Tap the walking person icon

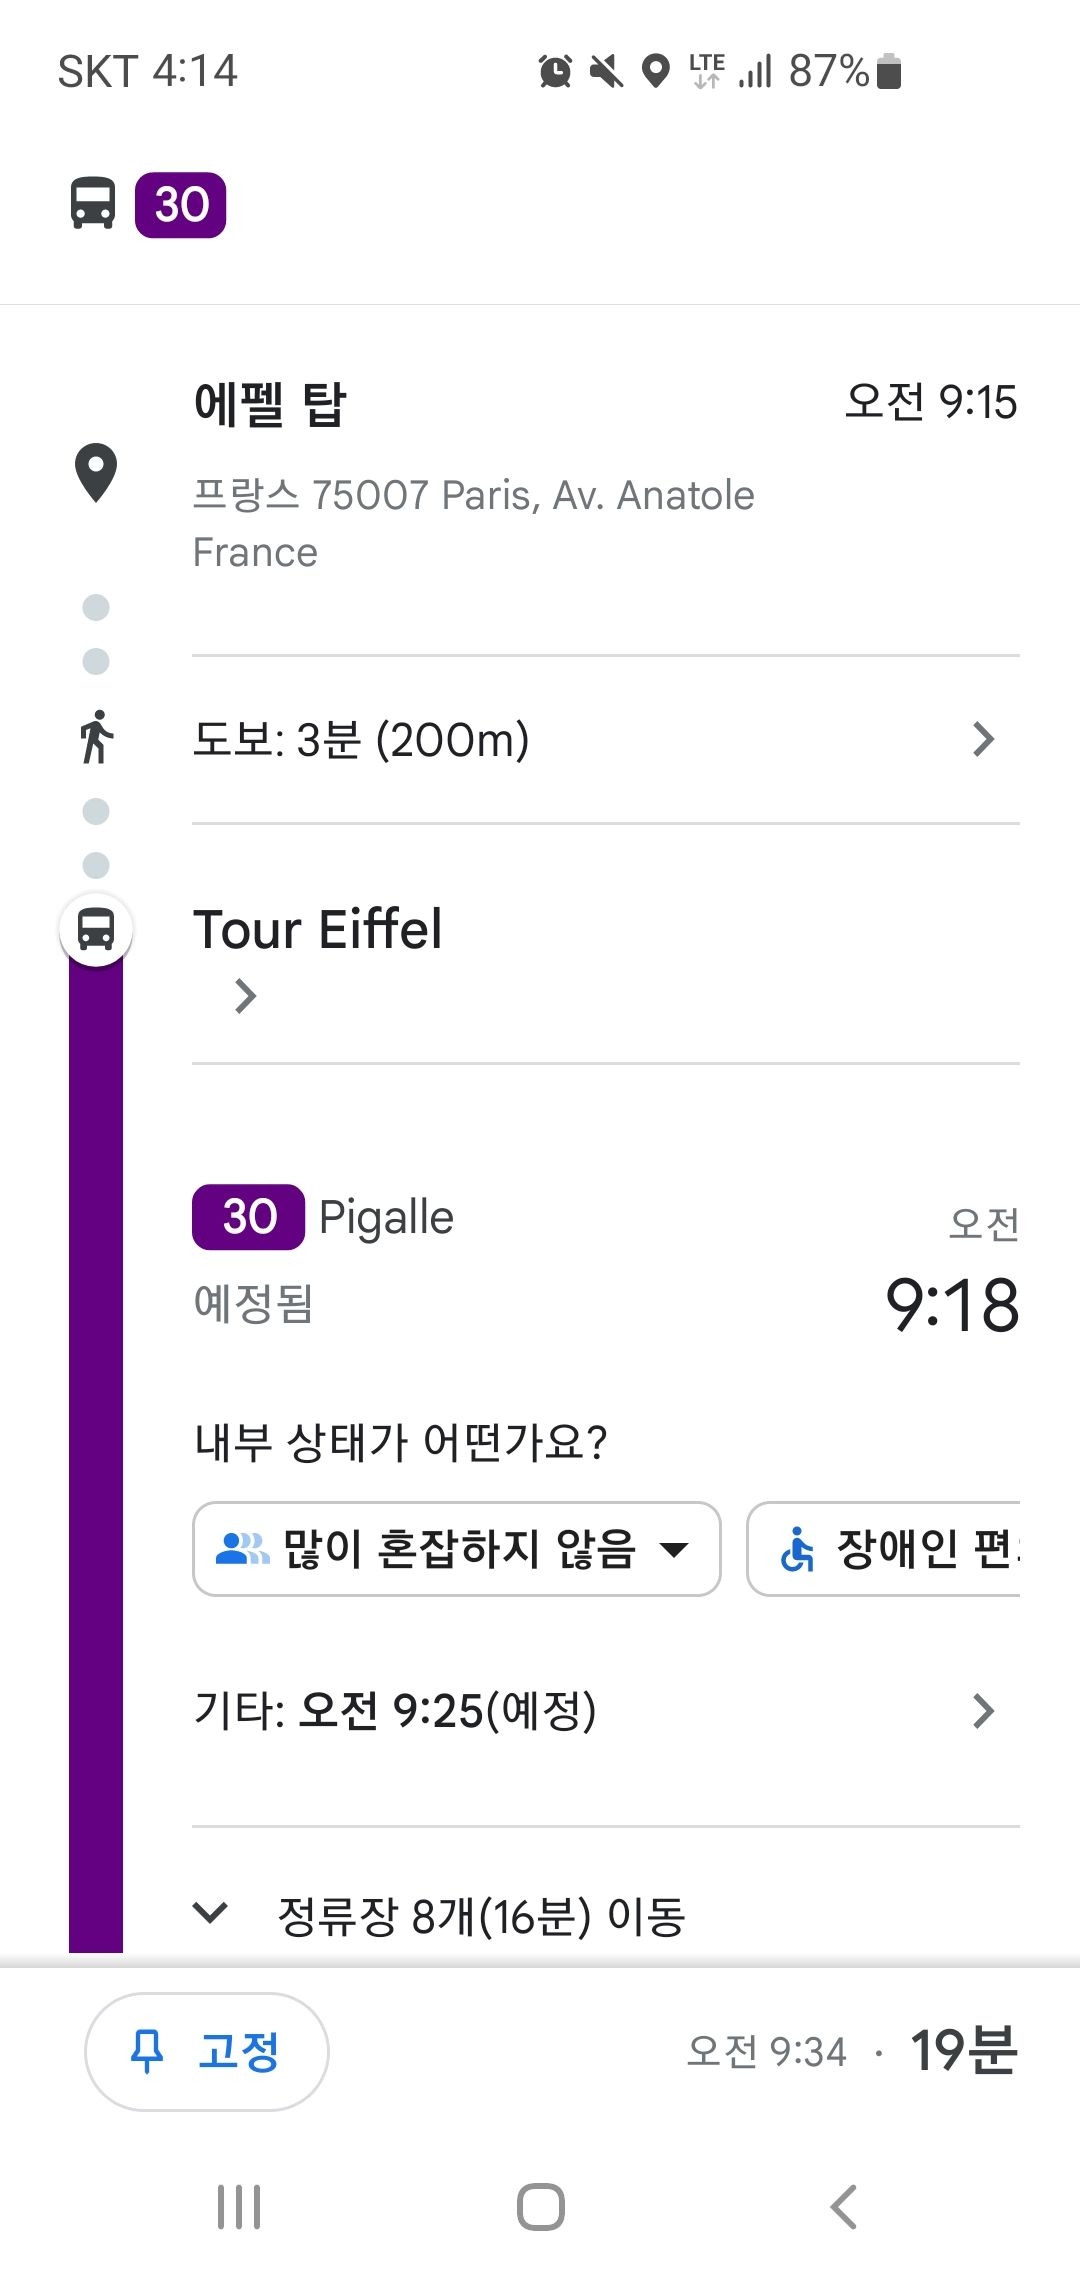[97, 737]
